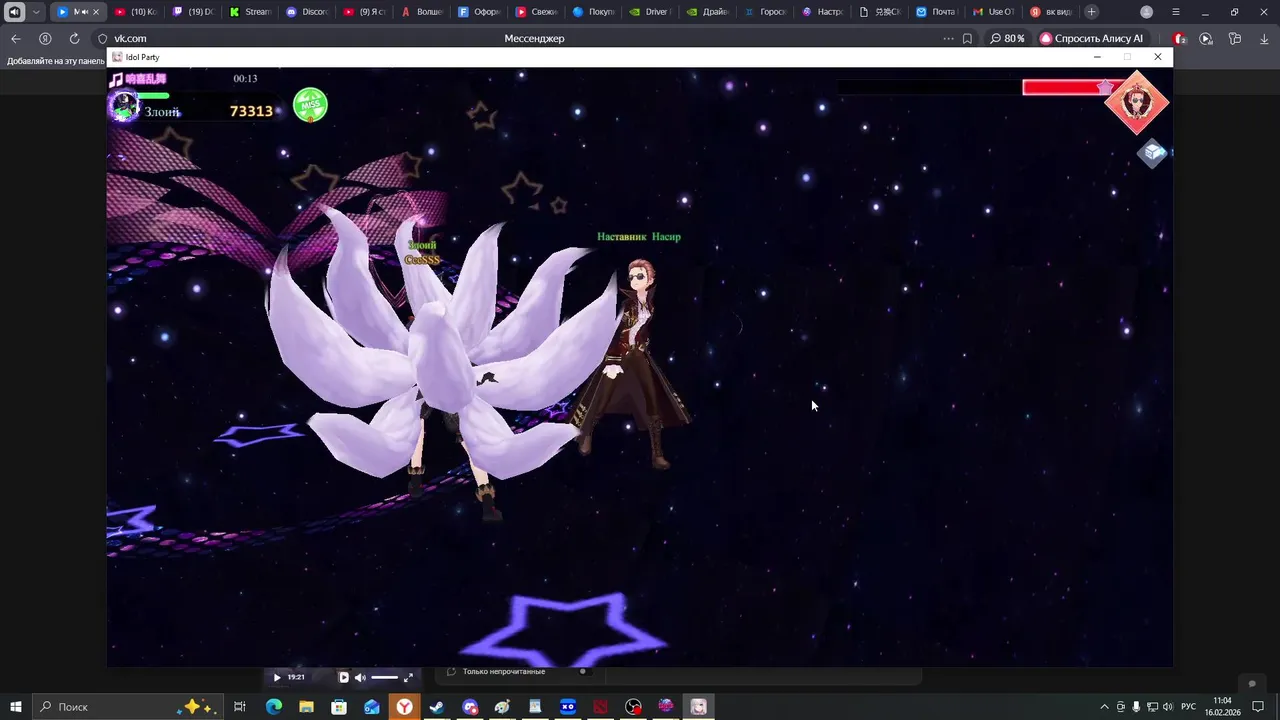Click the 73313 score counter
The width and height of the screenshot is (1280, 720).
(x=251, y=111)
